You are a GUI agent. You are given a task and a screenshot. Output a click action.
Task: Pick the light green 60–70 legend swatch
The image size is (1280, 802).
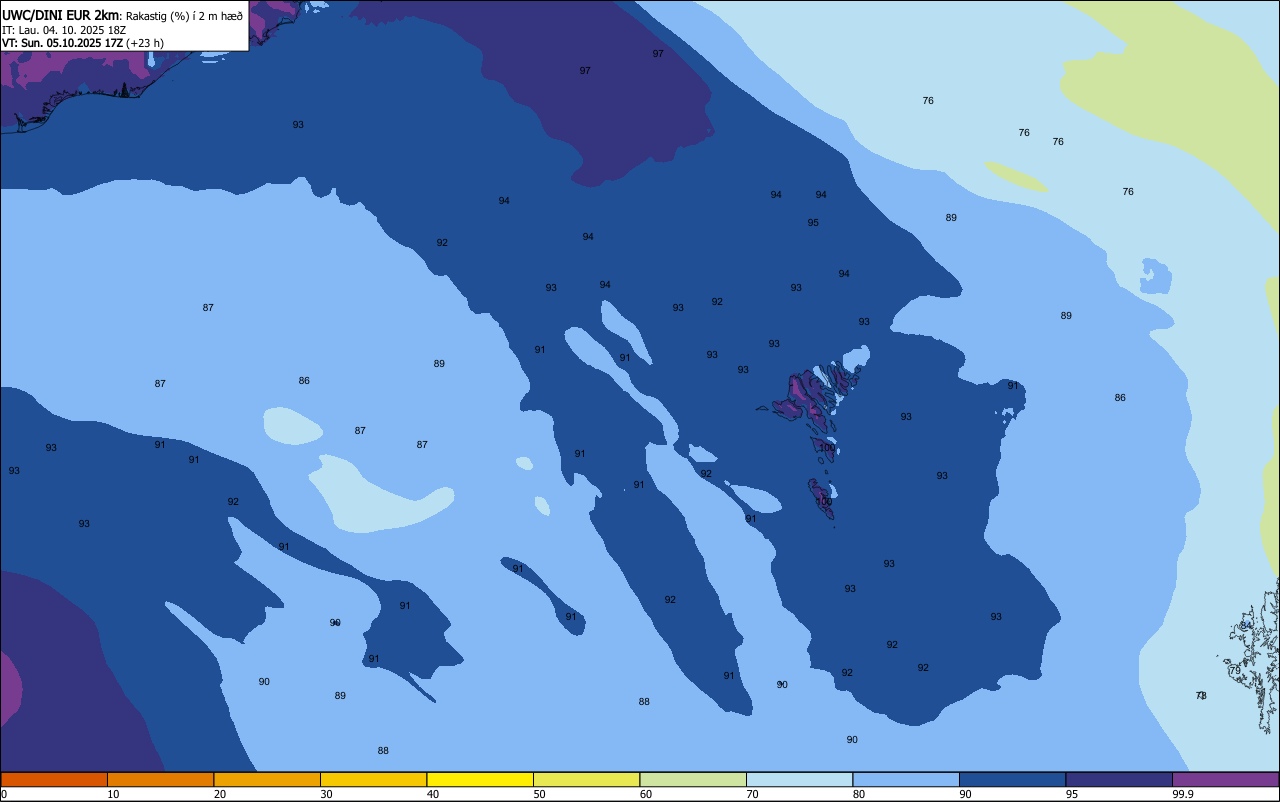point(693,779)
